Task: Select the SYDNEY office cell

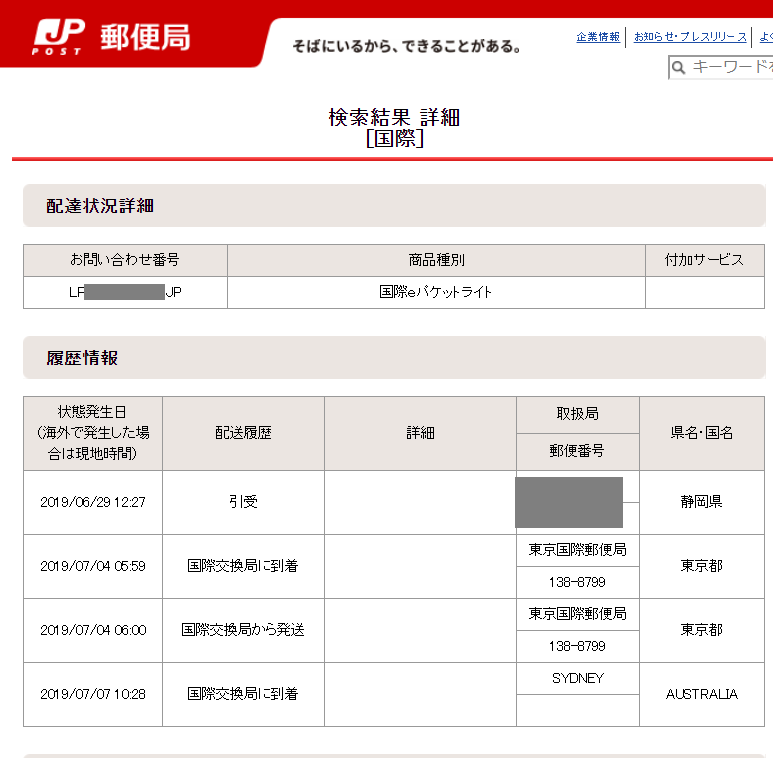Action: pyautogui.click(x=578, y=679)
